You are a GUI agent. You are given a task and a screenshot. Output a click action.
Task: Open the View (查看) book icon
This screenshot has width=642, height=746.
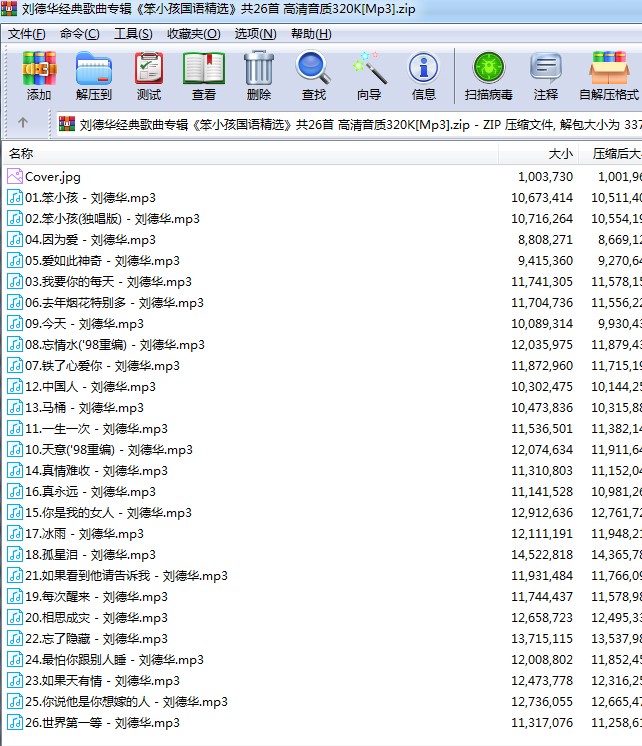click(x=204, y=69)
